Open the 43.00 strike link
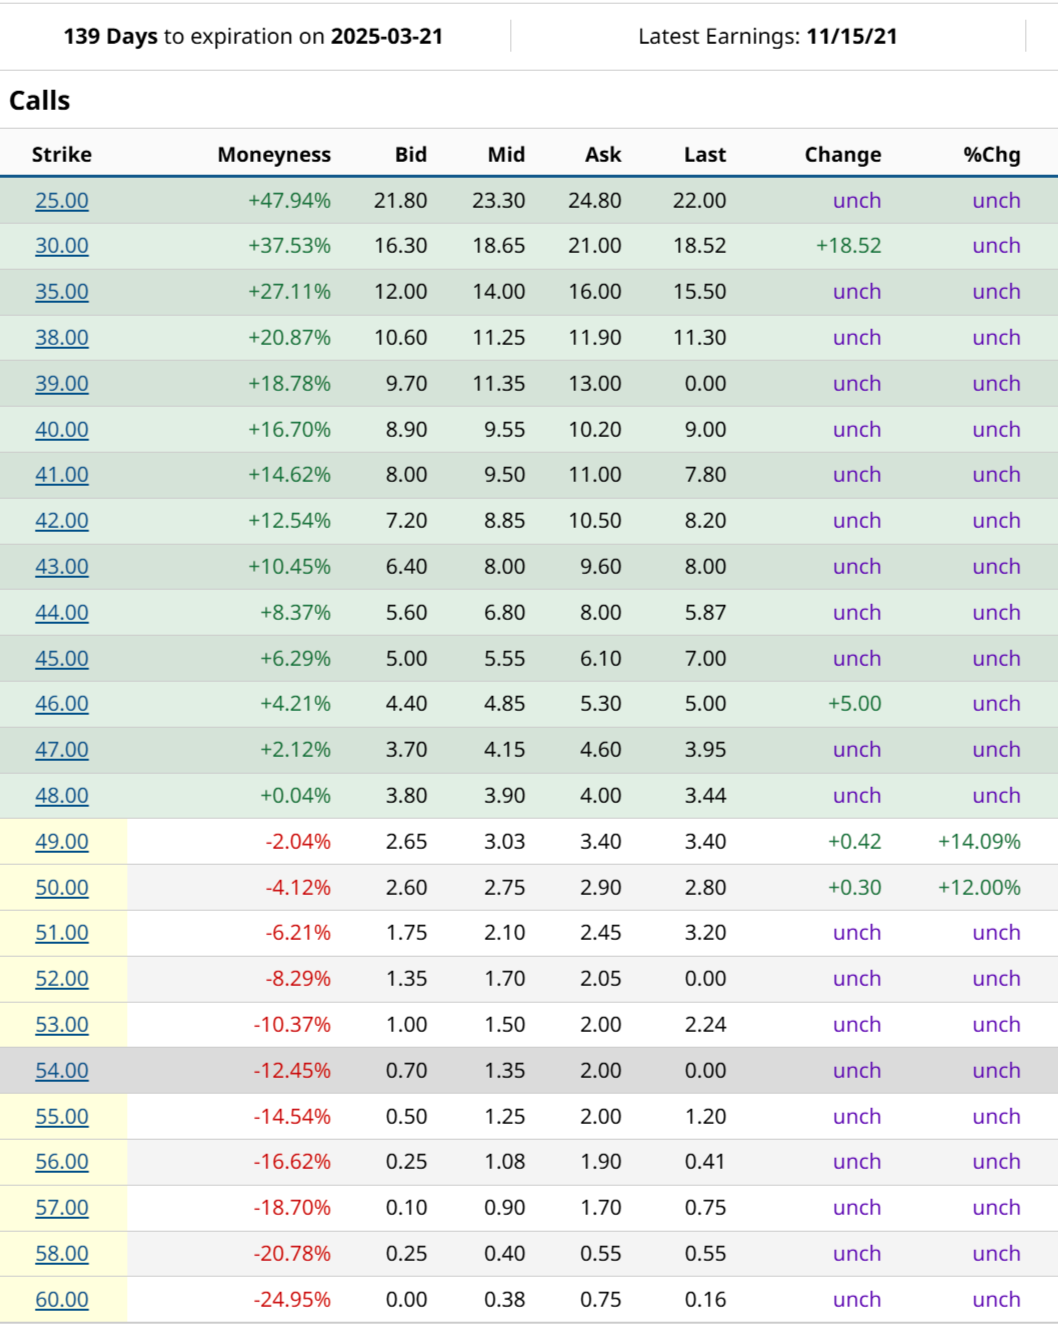 coord(62,567)
